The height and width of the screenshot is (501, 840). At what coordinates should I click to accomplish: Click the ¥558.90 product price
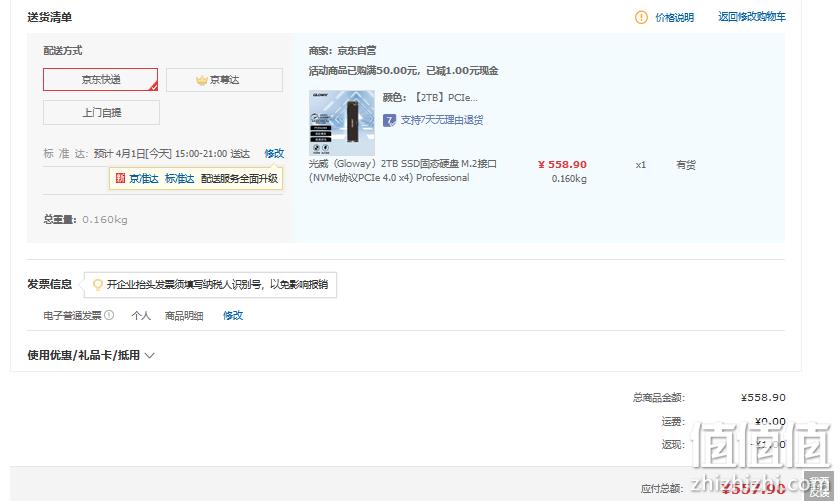[562, 164]
